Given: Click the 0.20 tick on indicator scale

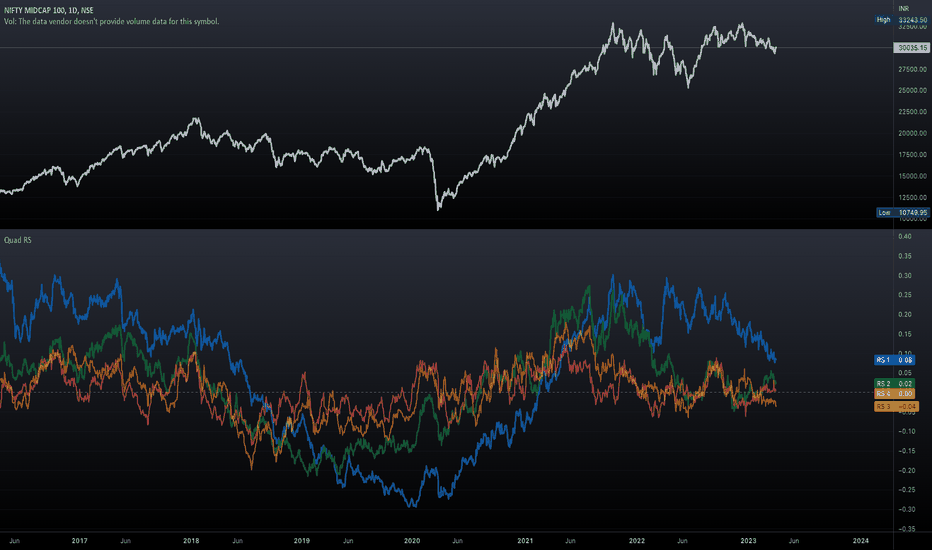Looking at the screenshot, I should pos(905,315).
